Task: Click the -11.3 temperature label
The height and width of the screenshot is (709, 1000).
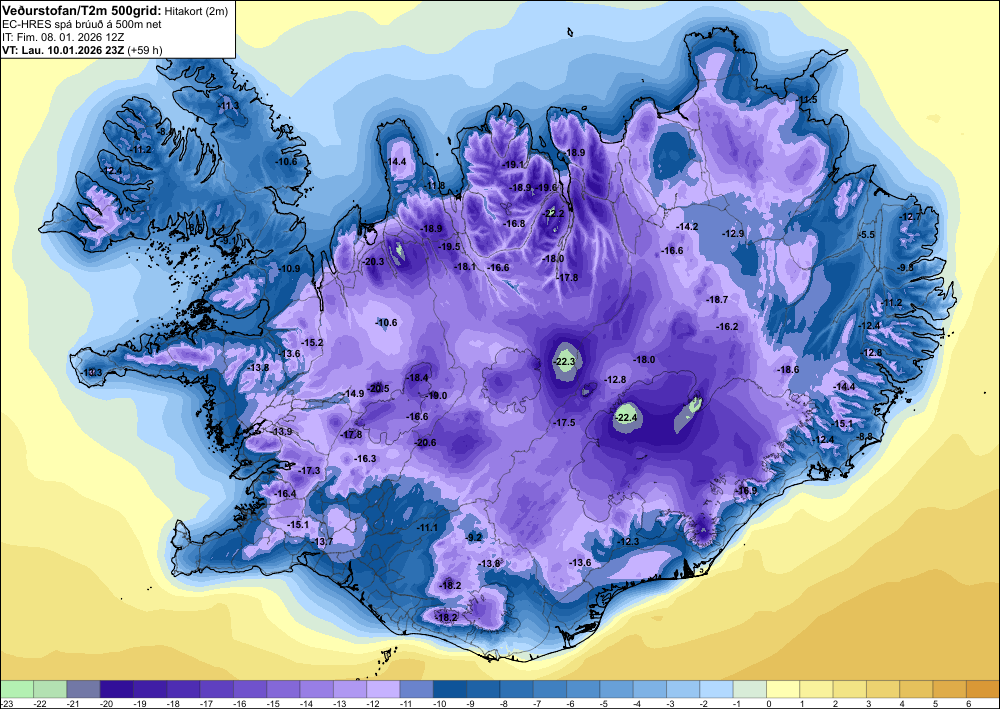Action: coord(228,105)
